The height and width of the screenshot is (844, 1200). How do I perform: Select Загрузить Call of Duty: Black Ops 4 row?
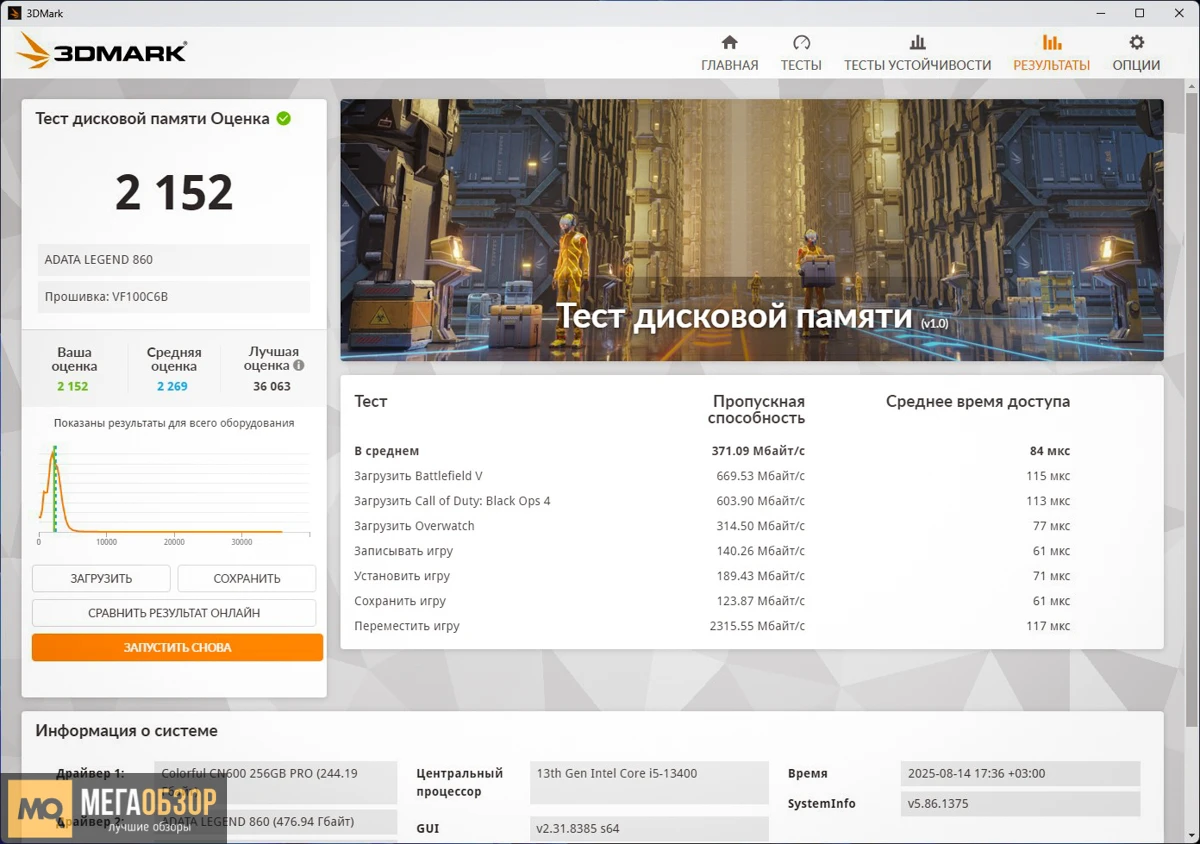pos(712,501)
